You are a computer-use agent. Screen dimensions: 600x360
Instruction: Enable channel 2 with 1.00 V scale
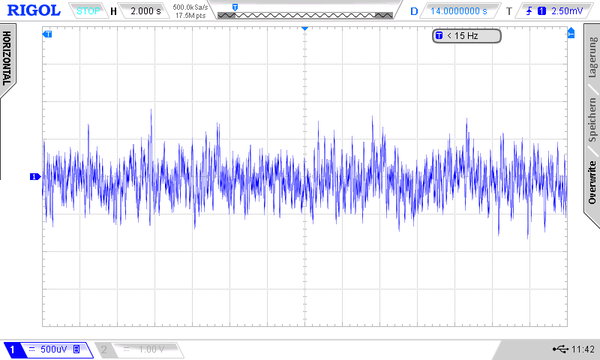(x=139, y=350)
